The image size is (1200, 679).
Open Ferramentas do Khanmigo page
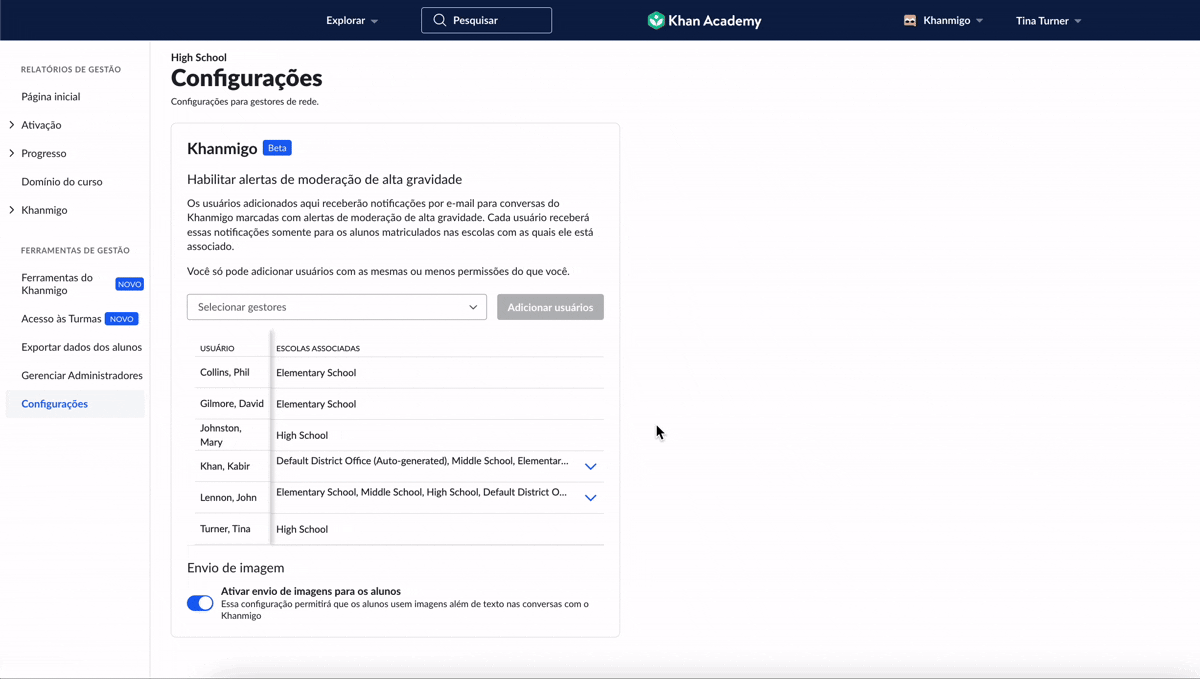[x=57, y=284]
